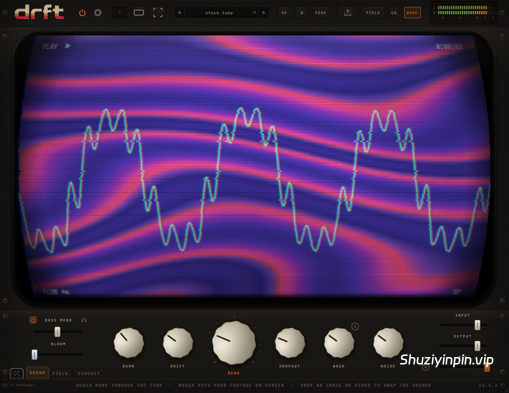Click the DRIFT knob
Image resolution: width=509 pixels, height=393 pixels.
[x=178, y=343]
